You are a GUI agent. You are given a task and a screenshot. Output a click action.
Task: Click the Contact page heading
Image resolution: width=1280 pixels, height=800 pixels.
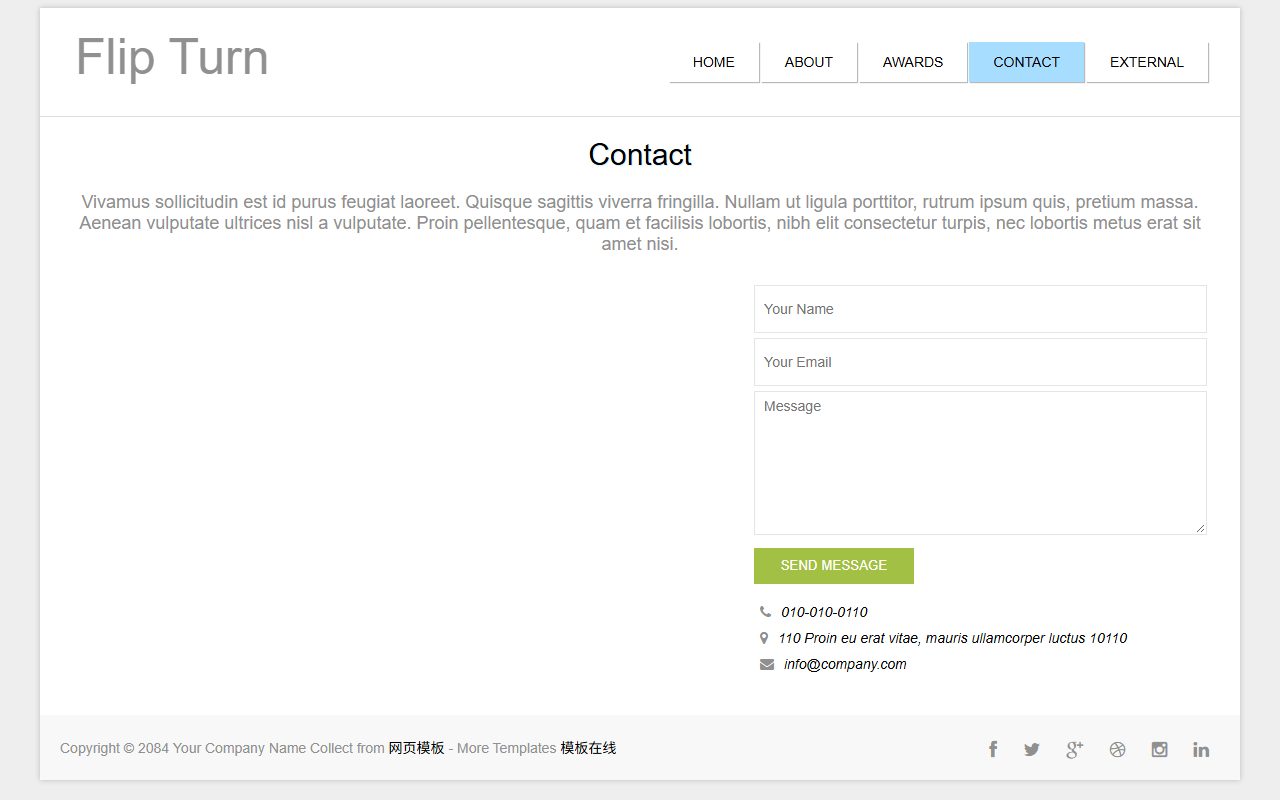pyautogui.click(x=640, y=155)
